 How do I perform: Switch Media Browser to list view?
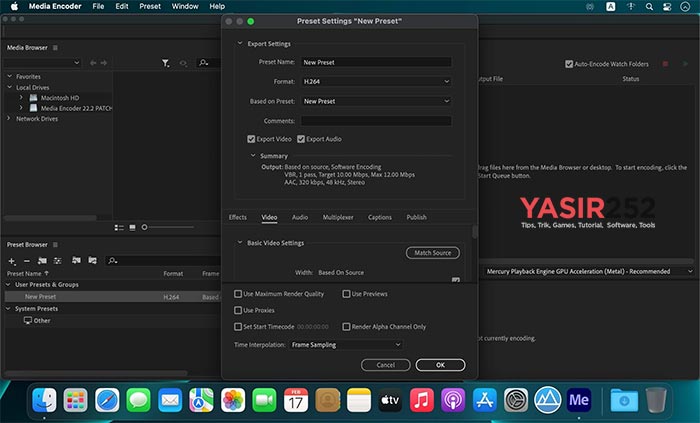[x=119, y=228]
